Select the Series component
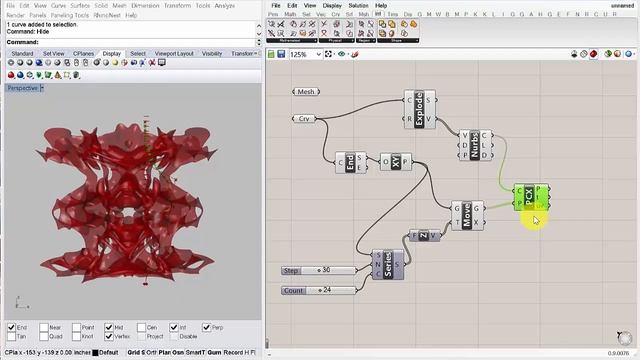640x360 pixels. coord(388,264)
